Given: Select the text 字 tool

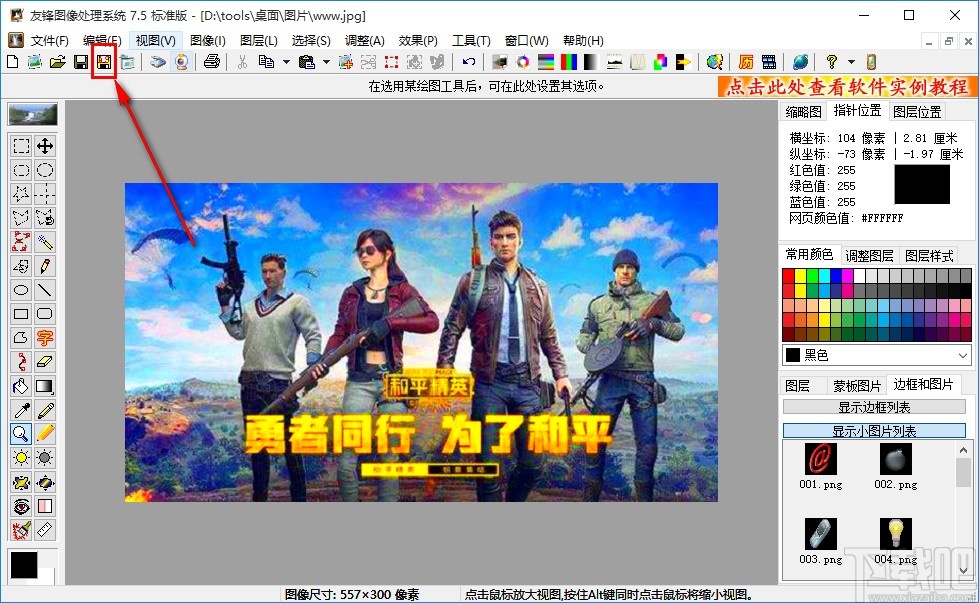Looking at the screenshot, I should point(44,338).
